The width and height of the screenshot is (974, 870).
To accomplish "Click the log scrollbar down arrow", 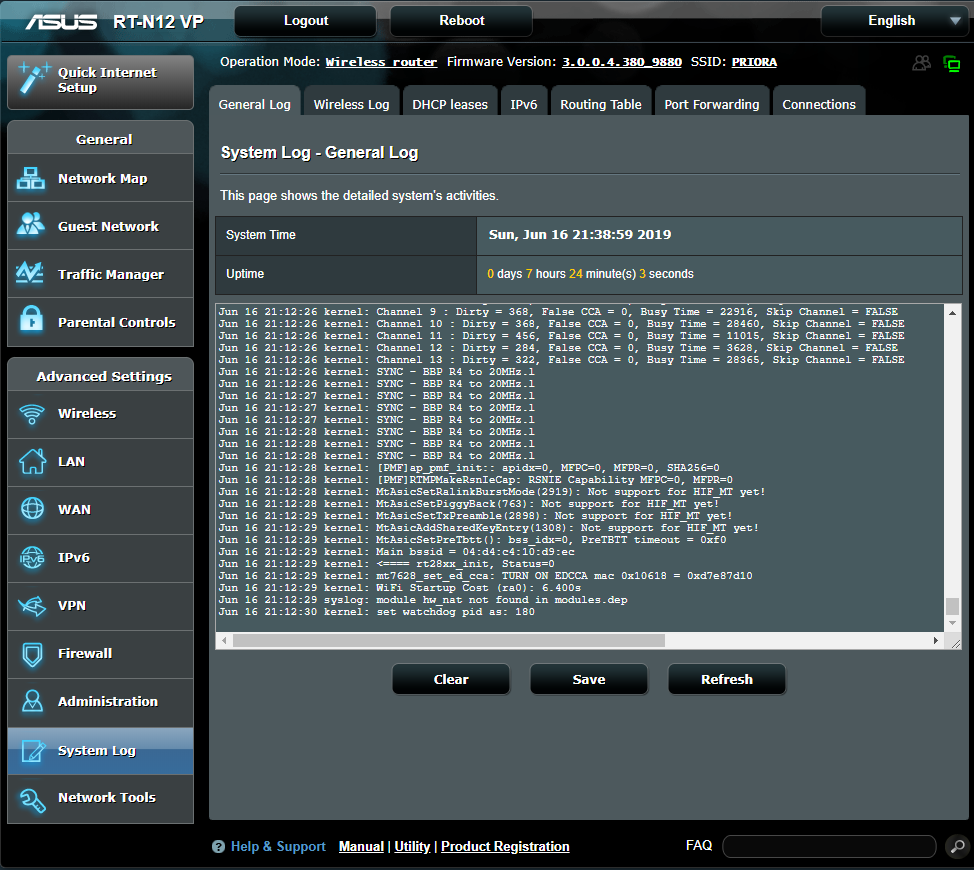I will (952, 623).
